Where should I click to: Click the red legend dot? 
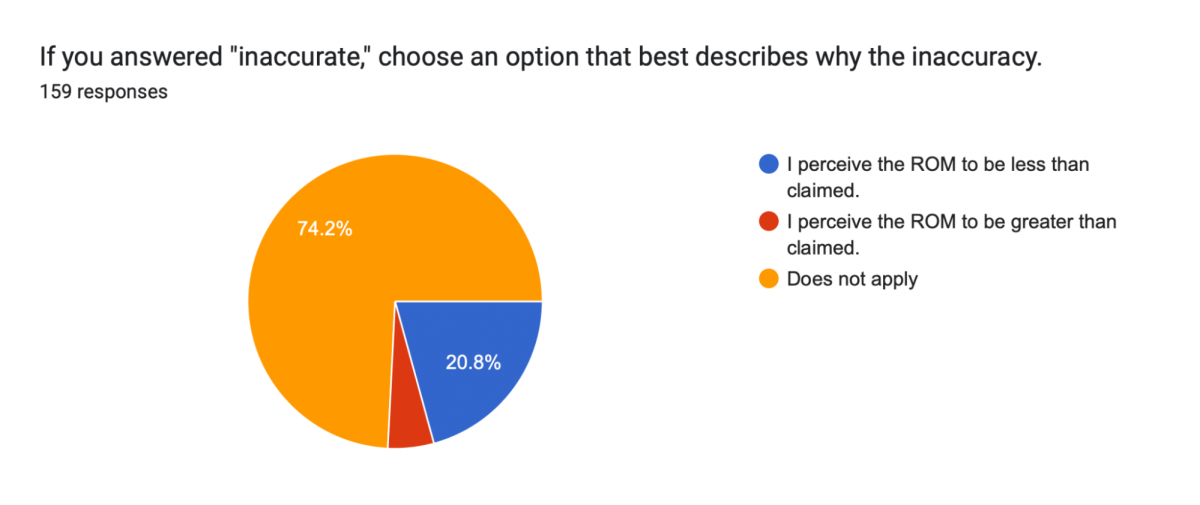click(x=769, y=222)
